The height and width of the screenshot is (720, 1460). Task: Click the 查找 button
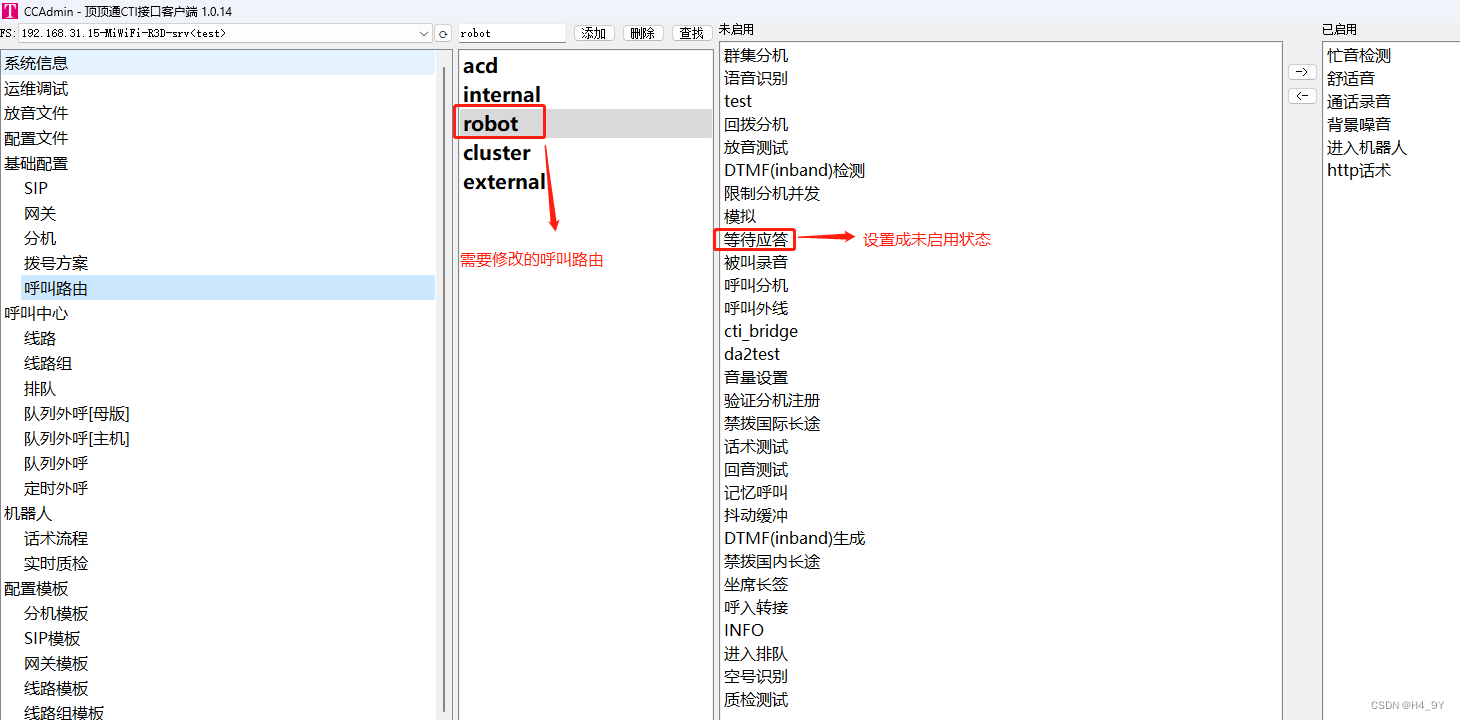coord(692,33)
